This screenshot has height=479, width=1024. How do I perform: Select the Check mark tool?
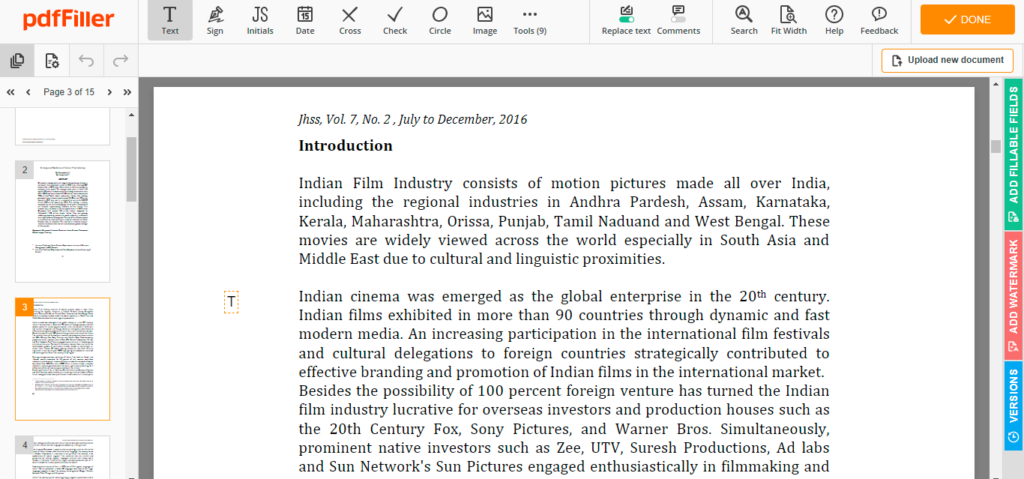(395, 20)
